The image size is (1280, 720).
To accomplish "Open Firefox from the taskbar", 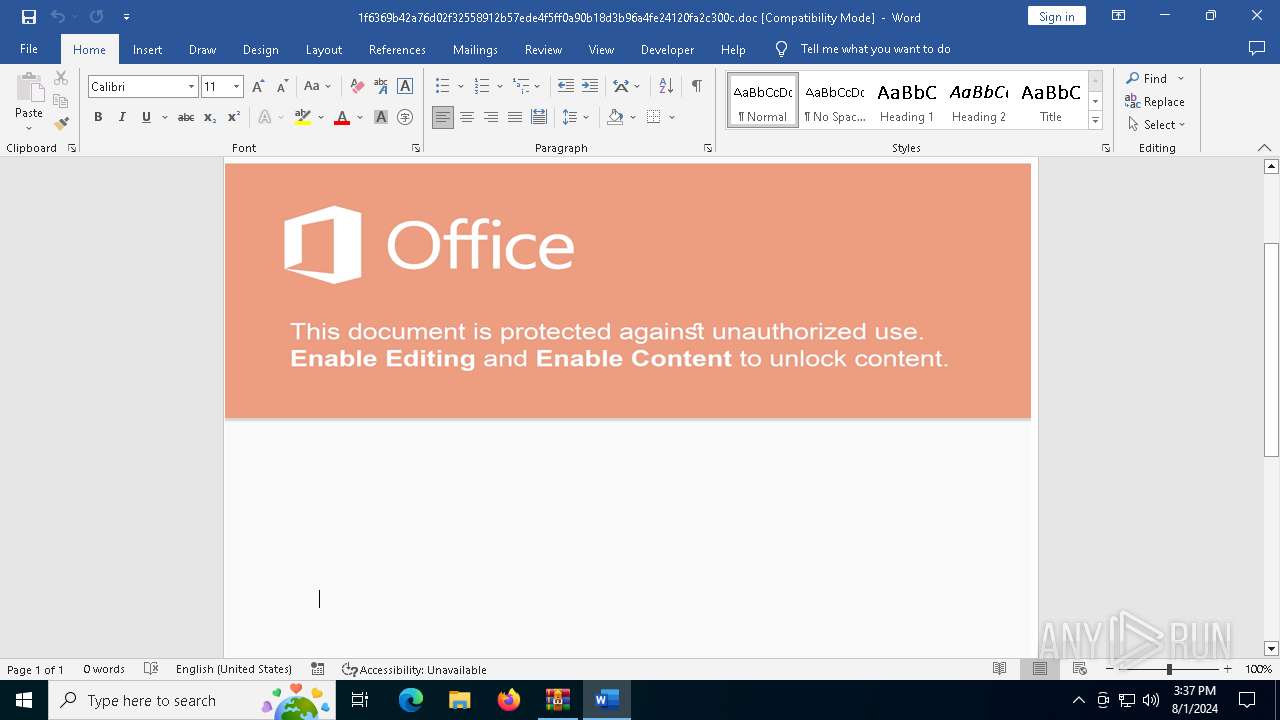I will pos(509,700).
